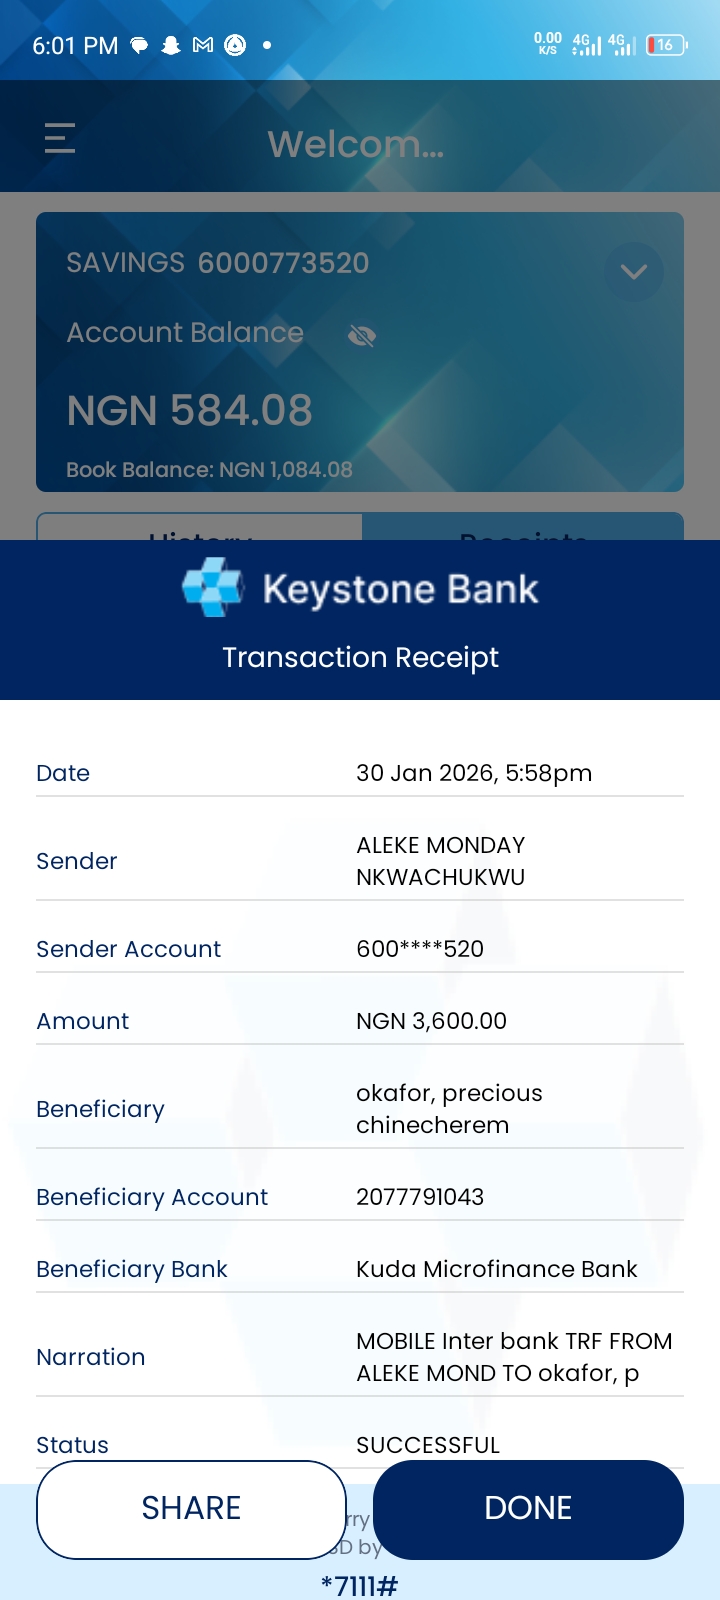Tap the SUCCESSFUL status value
Screen dimensions: 720x1600
point(428,1445)
